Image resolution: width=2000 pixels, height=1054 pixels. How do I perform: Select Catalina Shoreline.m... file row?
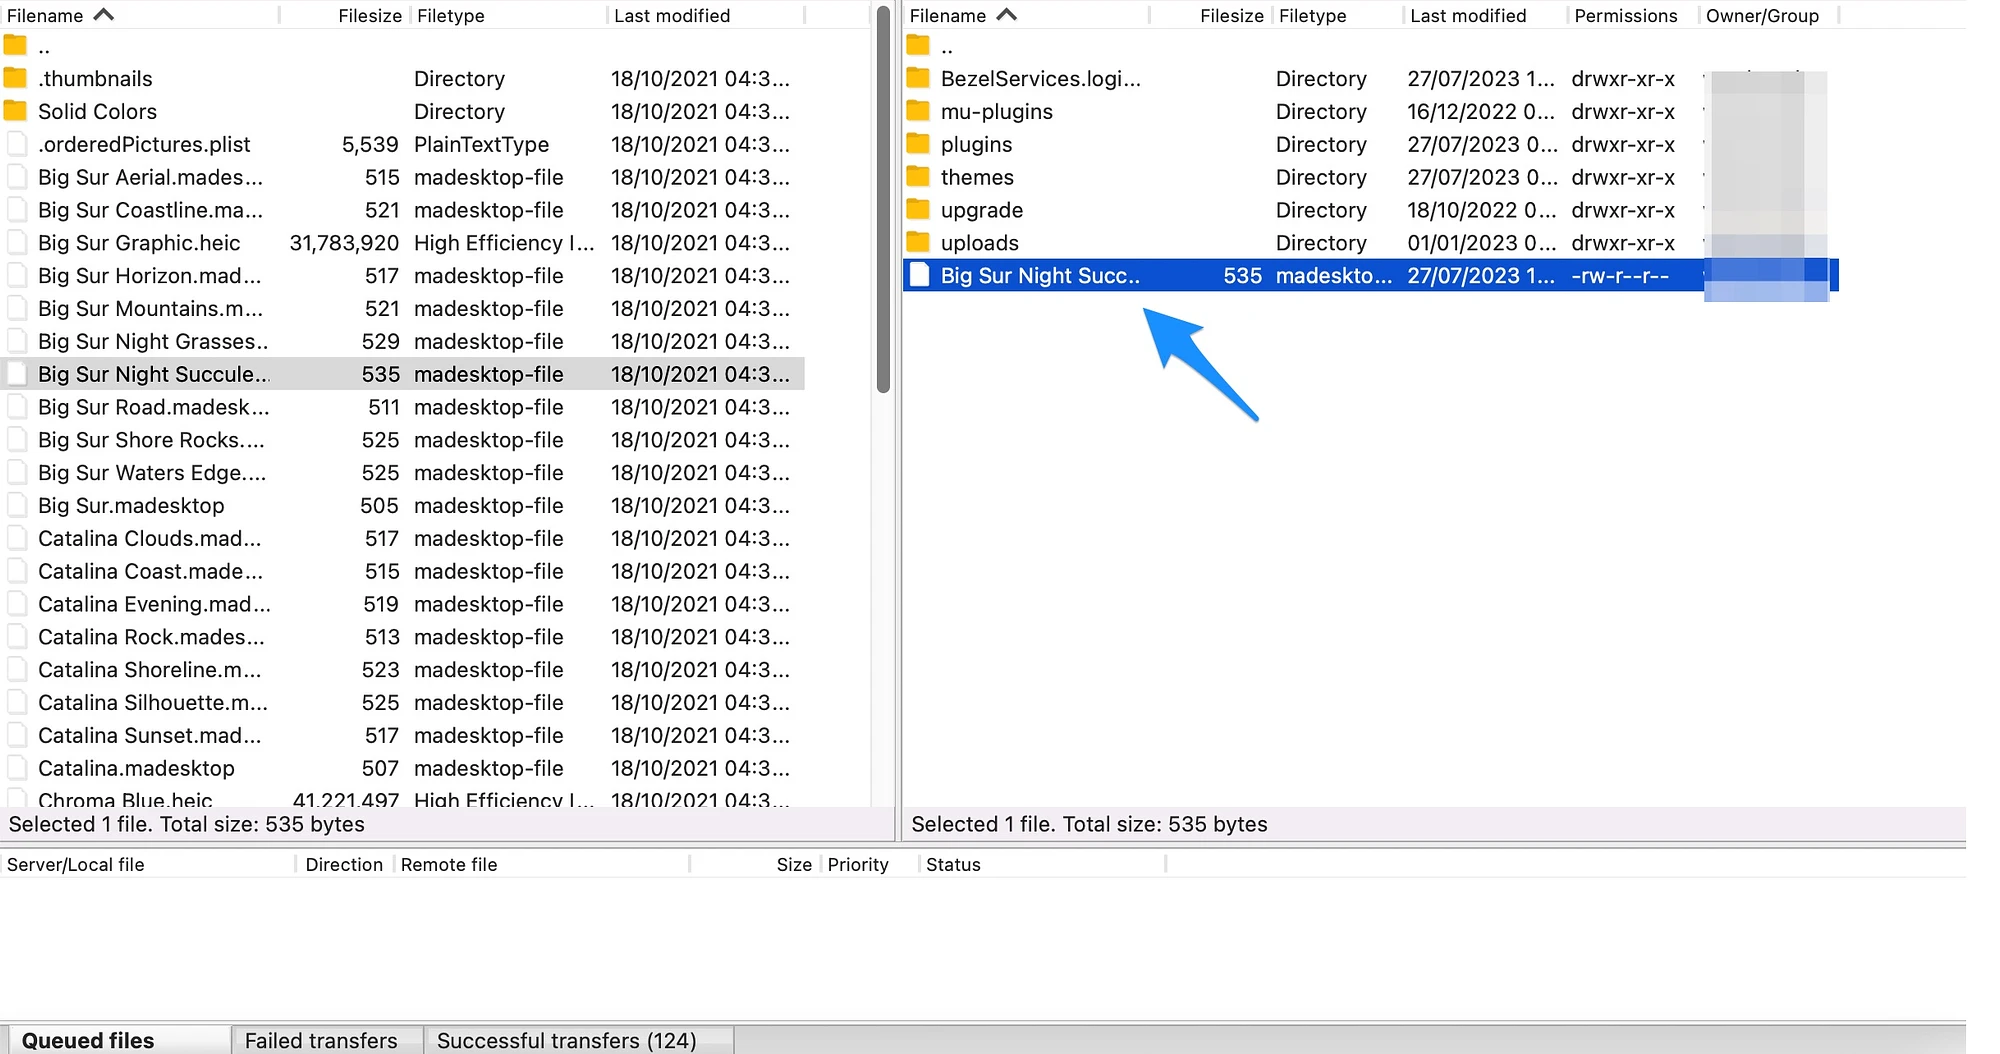point(403,670)
